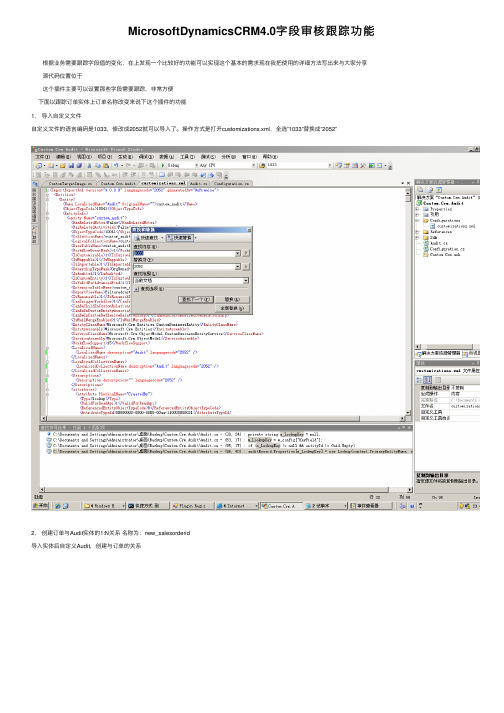This screenshot has height=713, width=504.
Task: Select Audit.cs in Solution Explorer tree
Action: pos(435,243)
